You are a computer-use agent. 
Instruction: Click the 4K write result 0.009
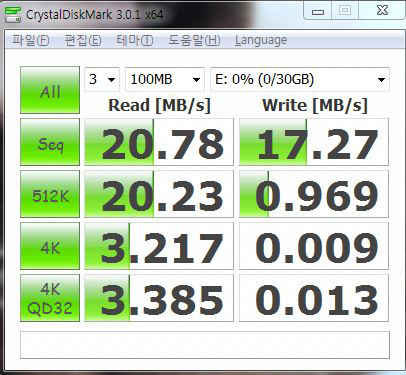point(314,246)
